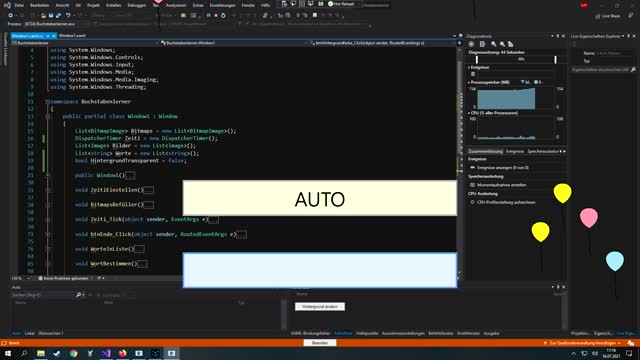640x360 pixels.
Task: Click the Beenden button
Action: pos(320,343)
